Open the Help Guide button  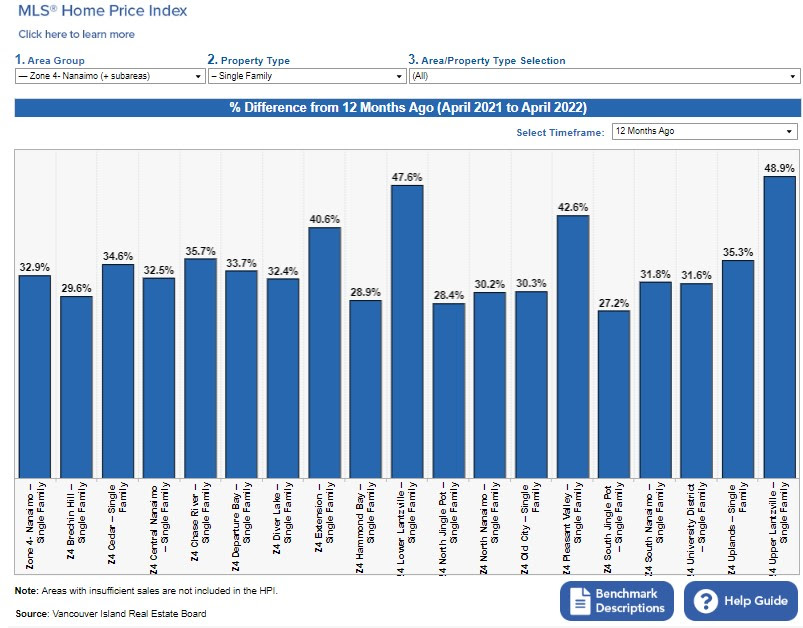coord(740,601)
